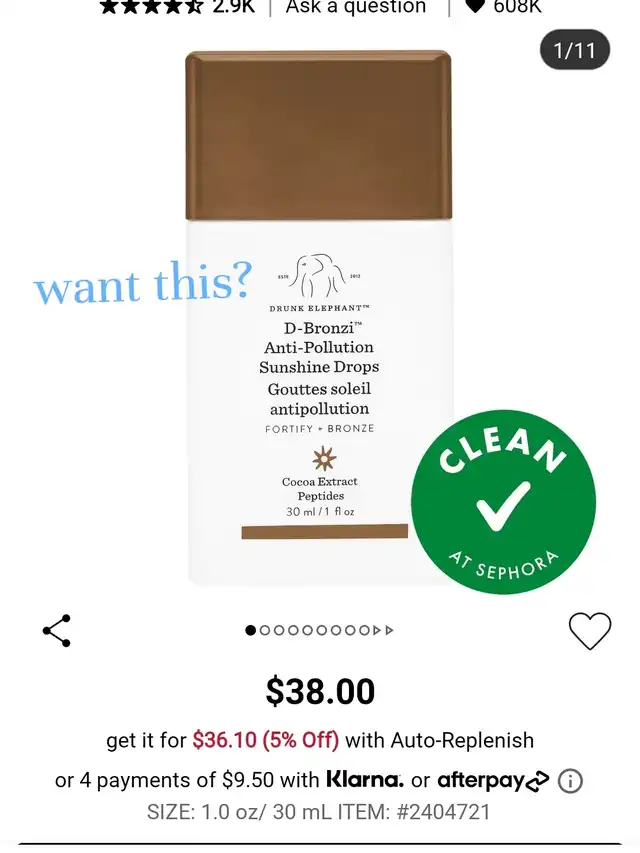Viewport: 640px width, 853px height.
Task: Select the filled first carousel dot
Action: tap(250, 631)
